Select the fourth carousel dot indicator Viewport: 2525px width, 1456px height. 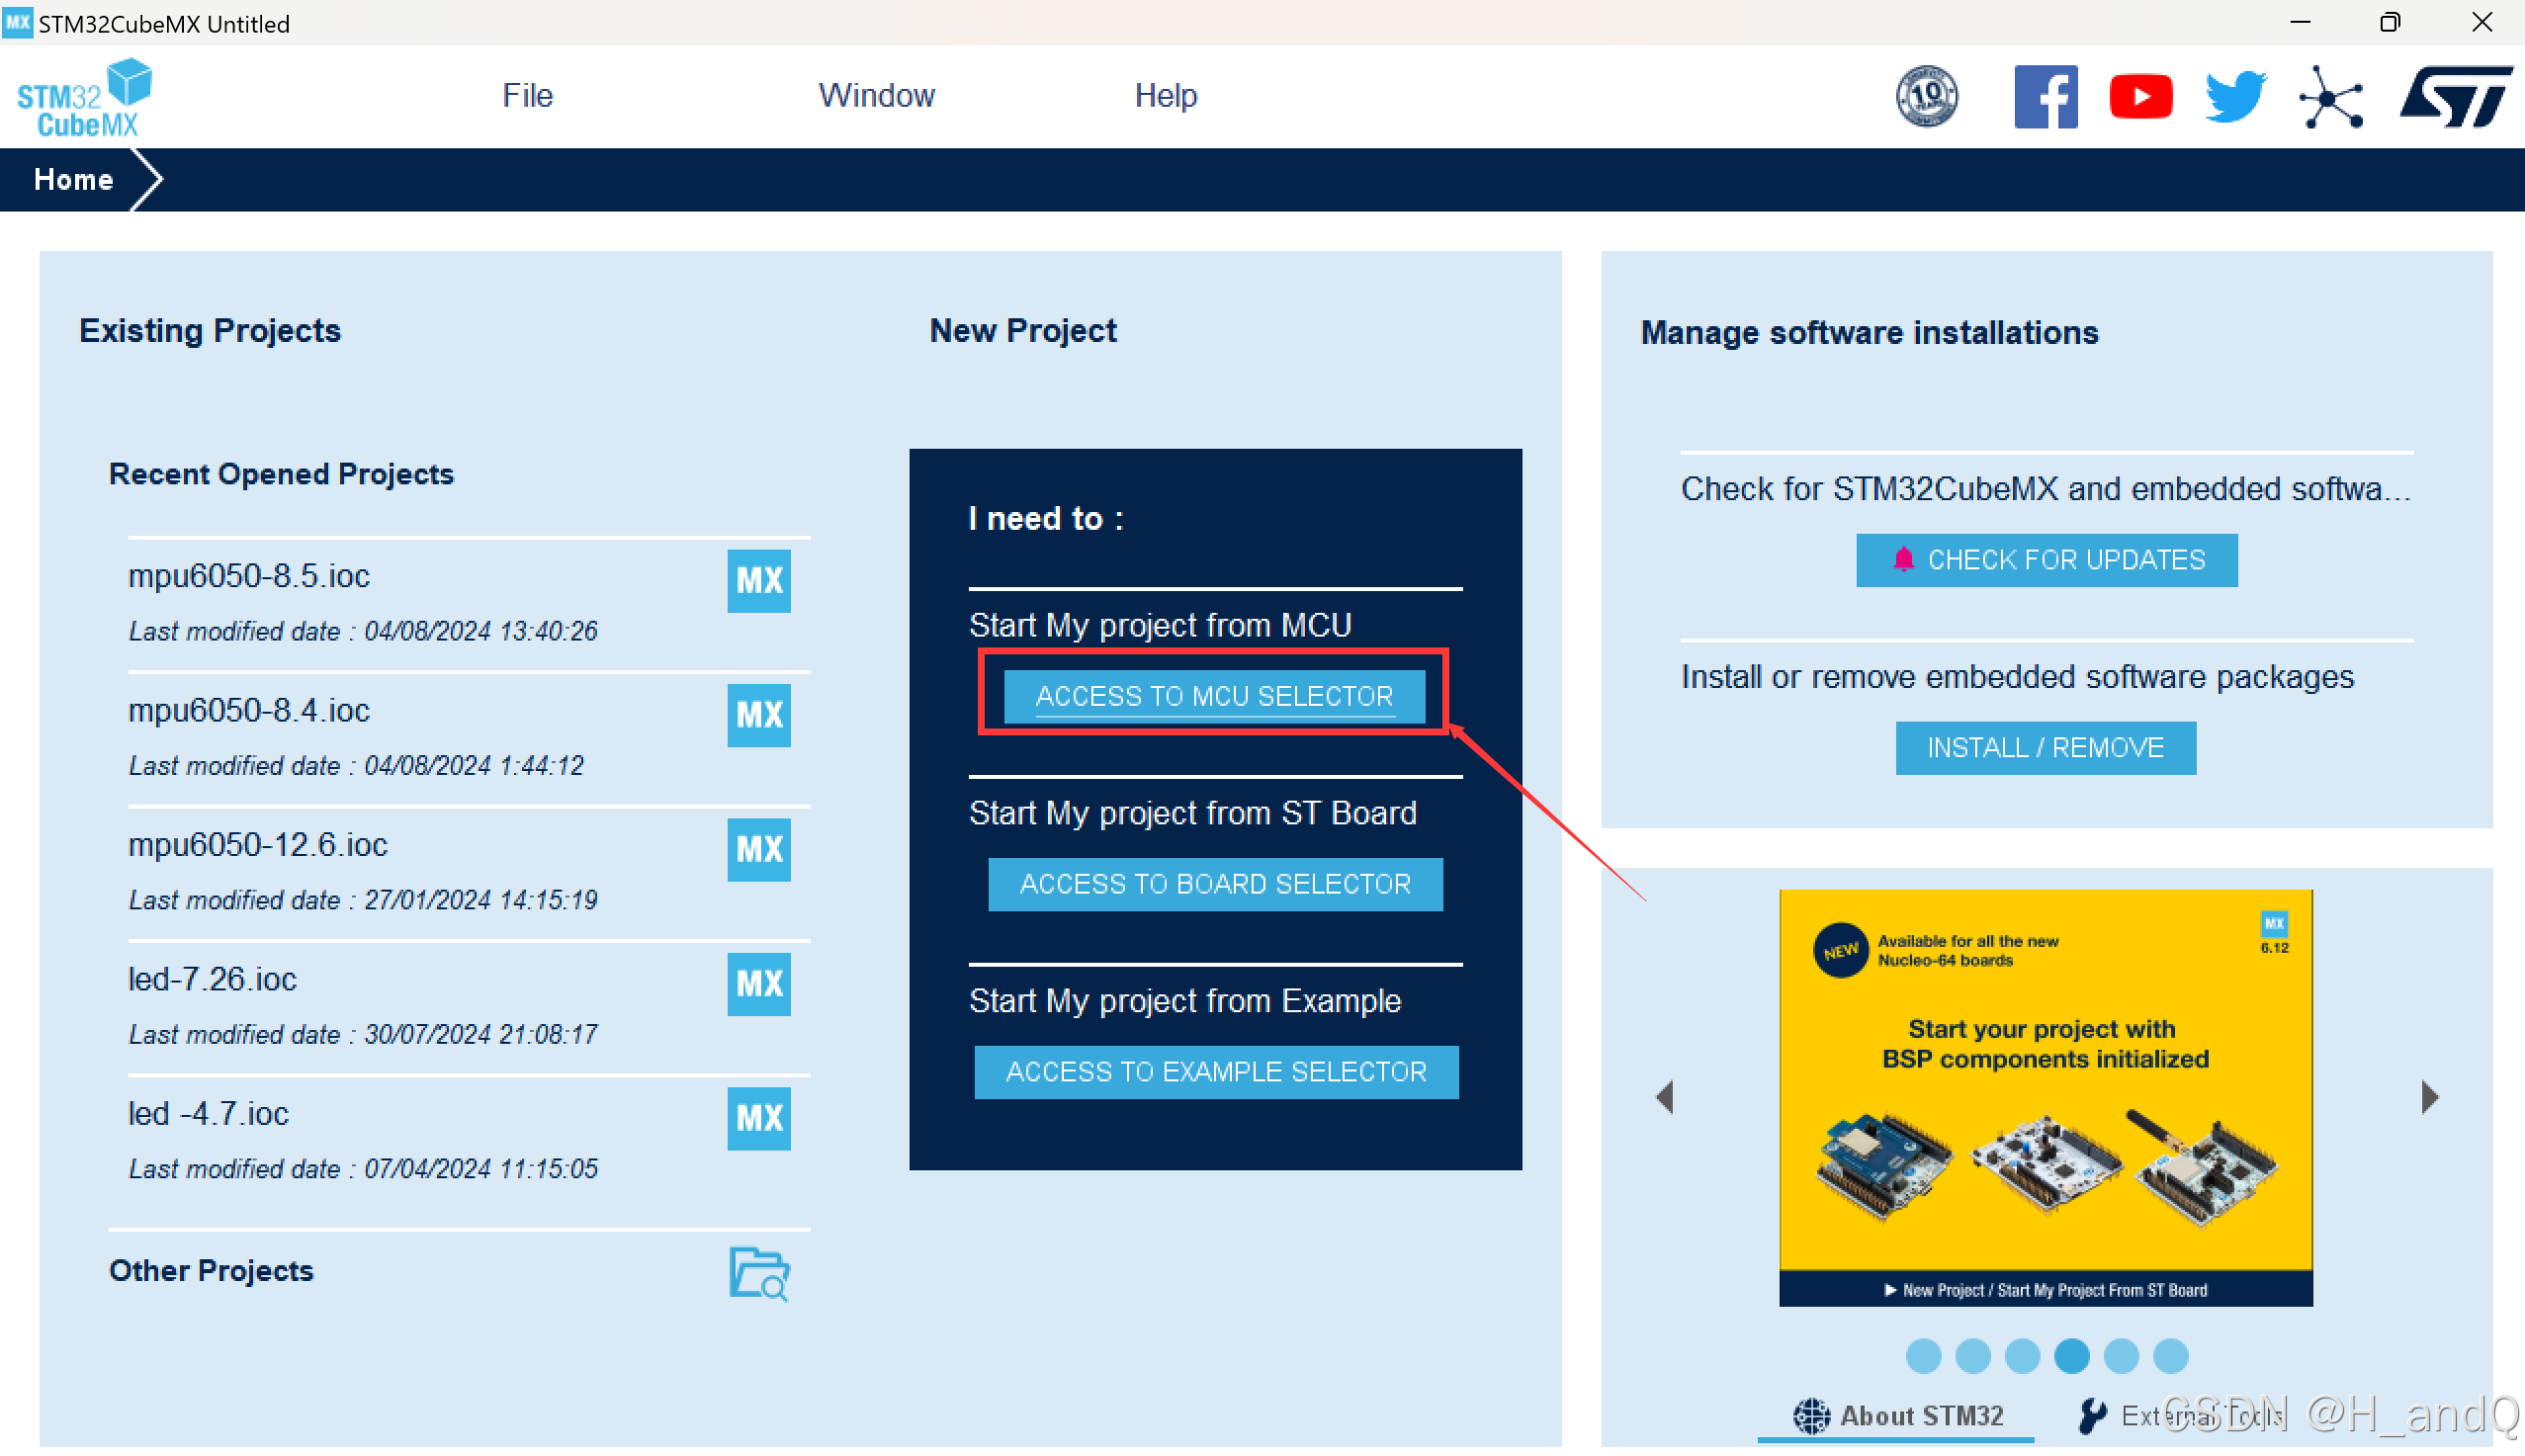2072,1356
